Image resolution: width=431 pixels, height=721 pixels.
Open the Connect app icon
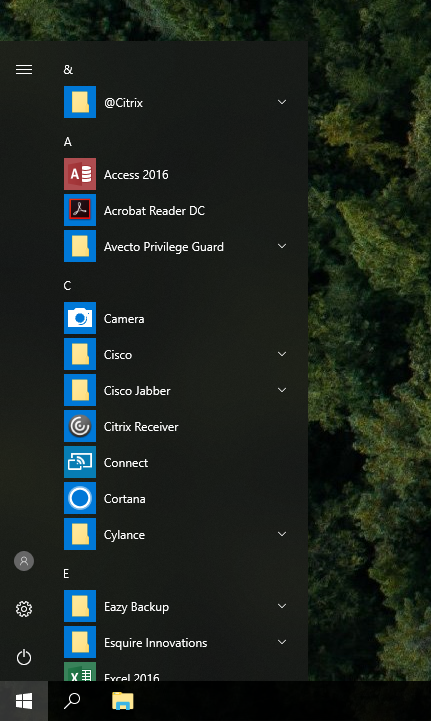click(80, 462)
